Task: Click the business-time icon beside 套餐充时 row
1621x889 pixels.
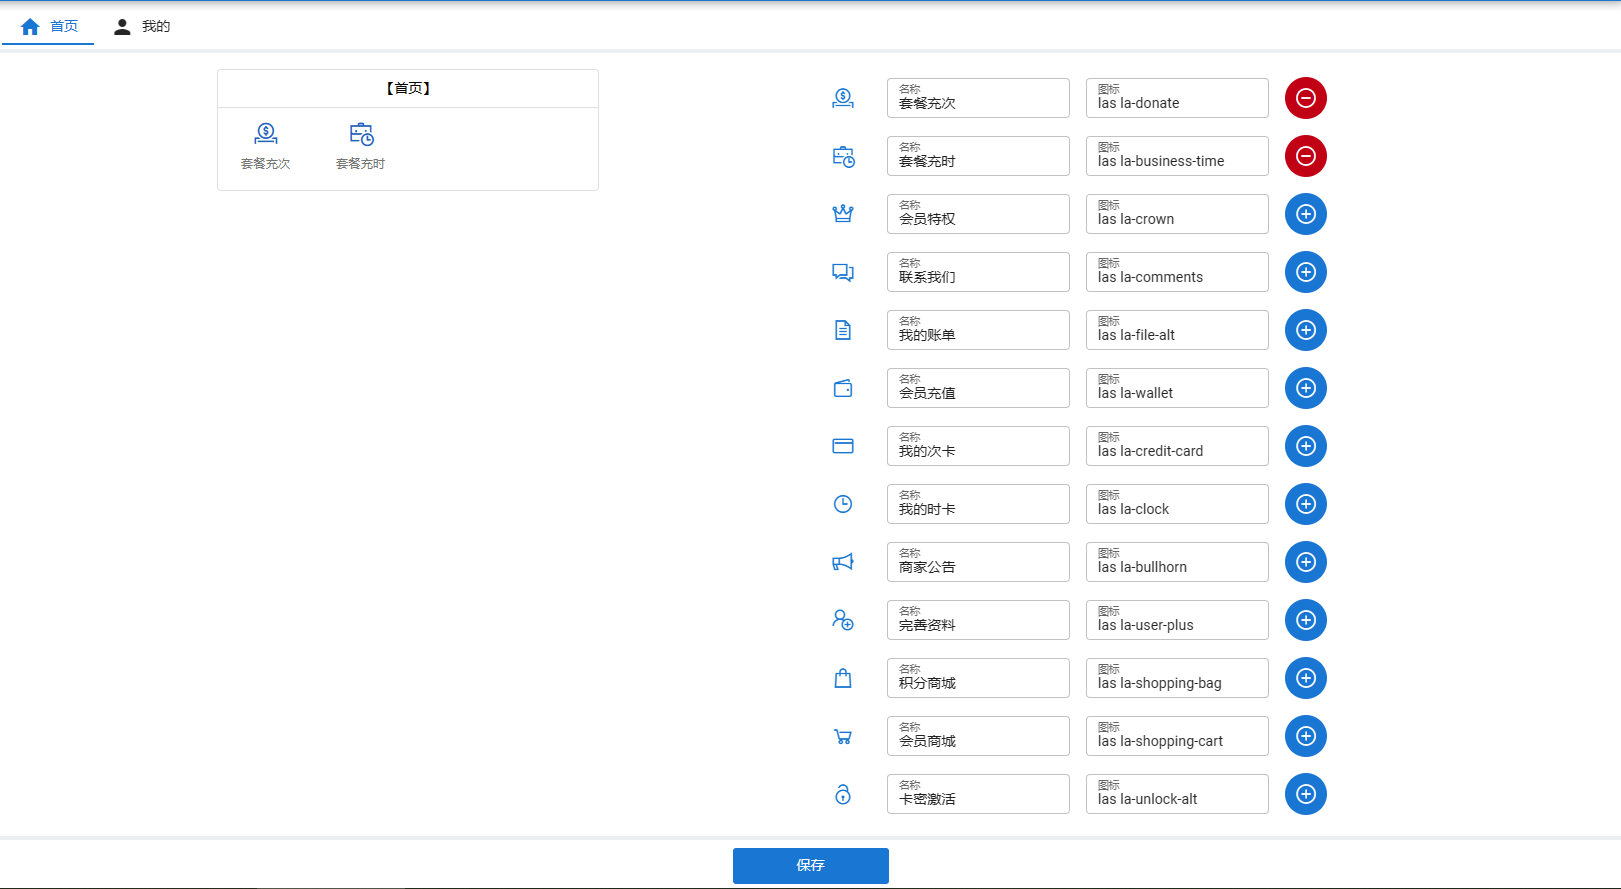Action: click(x=843, y=156)
